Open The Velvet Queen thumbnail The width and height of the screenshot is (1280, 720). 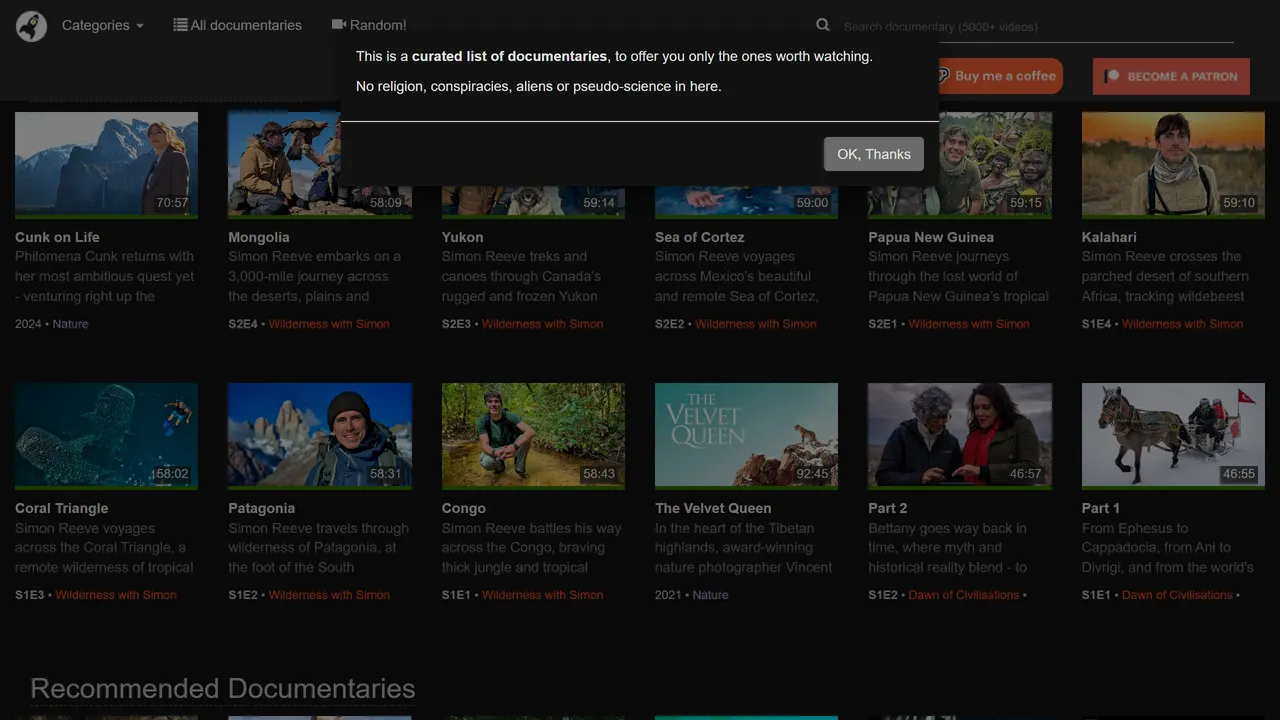[746, 436]
